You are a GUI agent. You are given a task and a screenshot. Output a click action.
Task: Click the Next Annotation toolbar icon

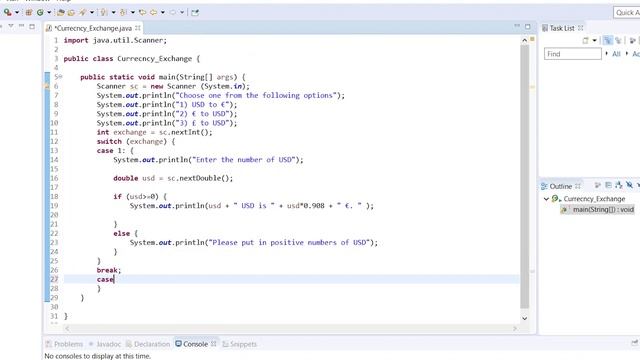(104, 12)
